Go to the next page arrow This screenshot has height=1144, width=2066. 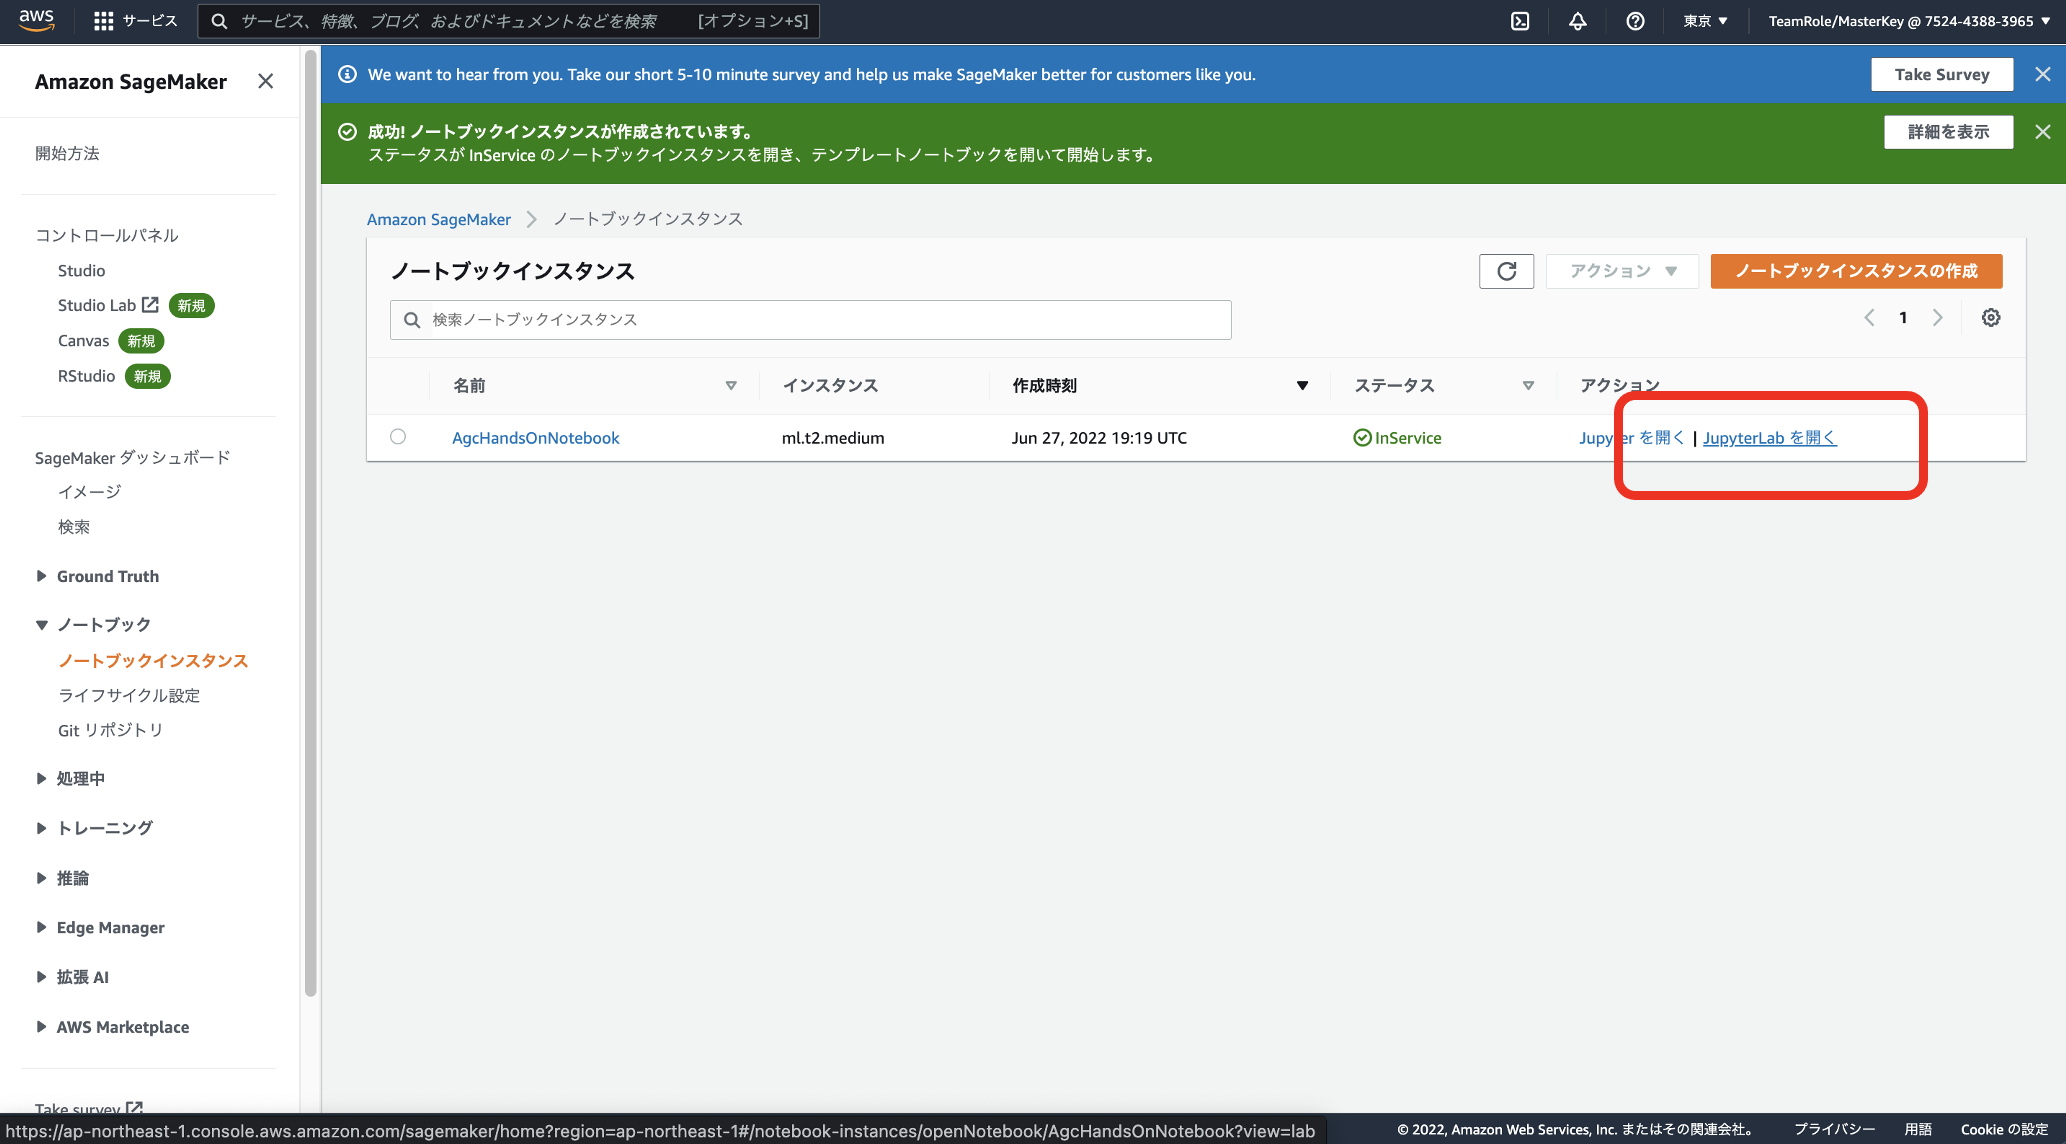pyautogui.click(x=1938, y=318)
